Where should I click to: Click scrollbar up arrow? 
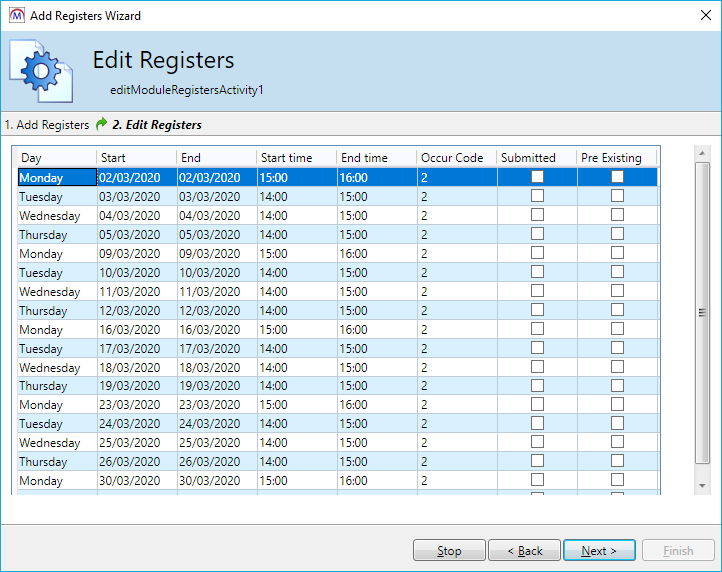tap(702, 153)
